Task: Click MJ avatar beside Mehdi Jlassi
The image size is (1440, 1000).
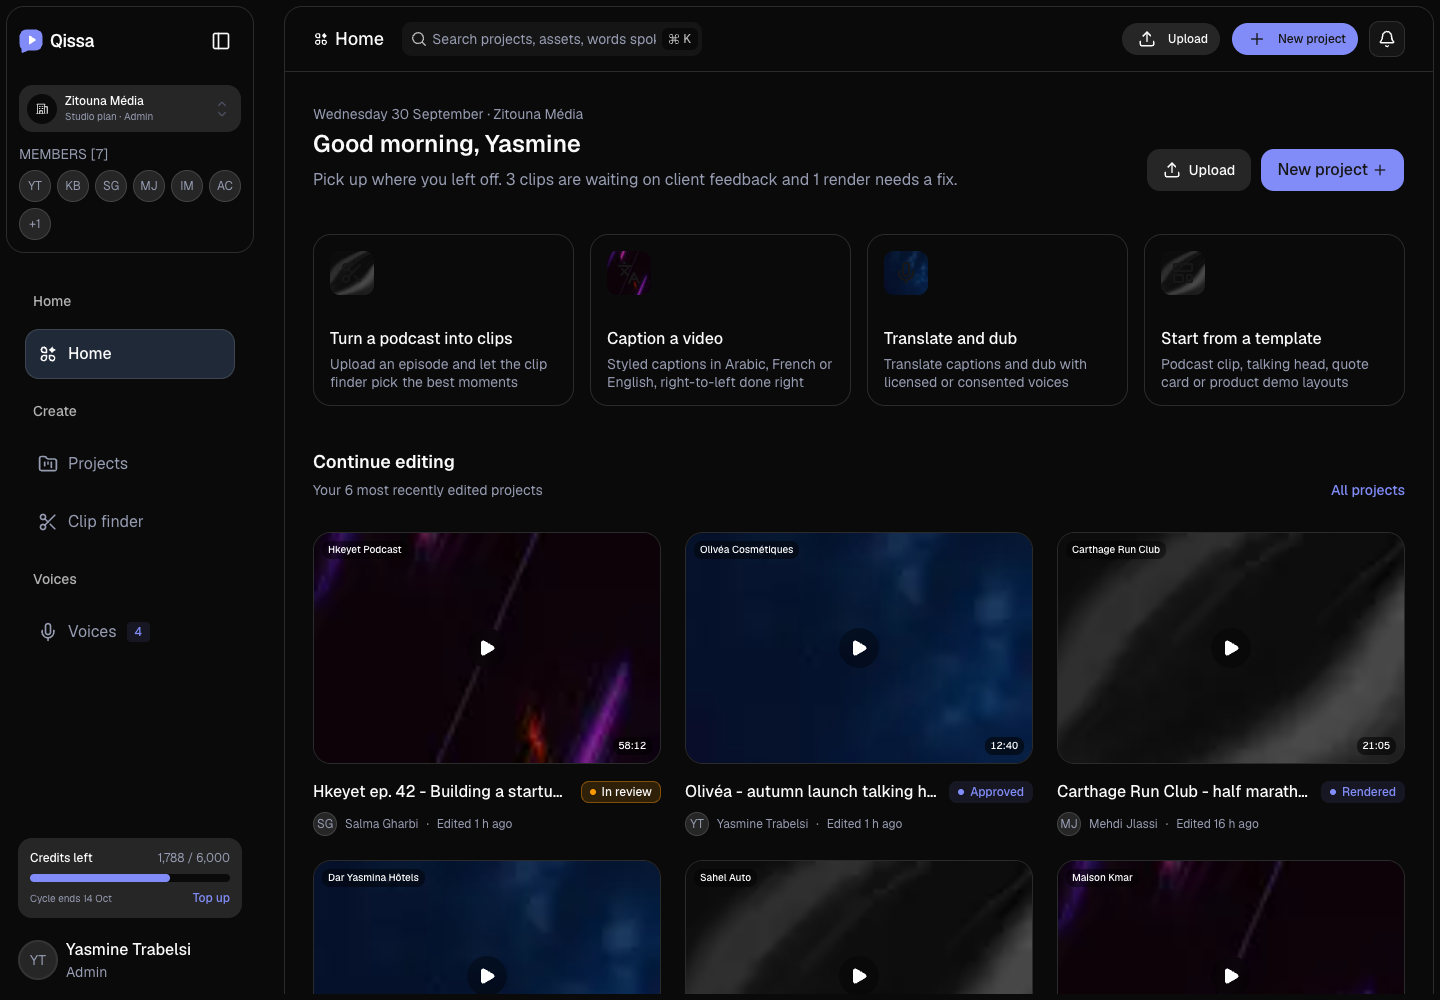Action: coord(1069,824)
